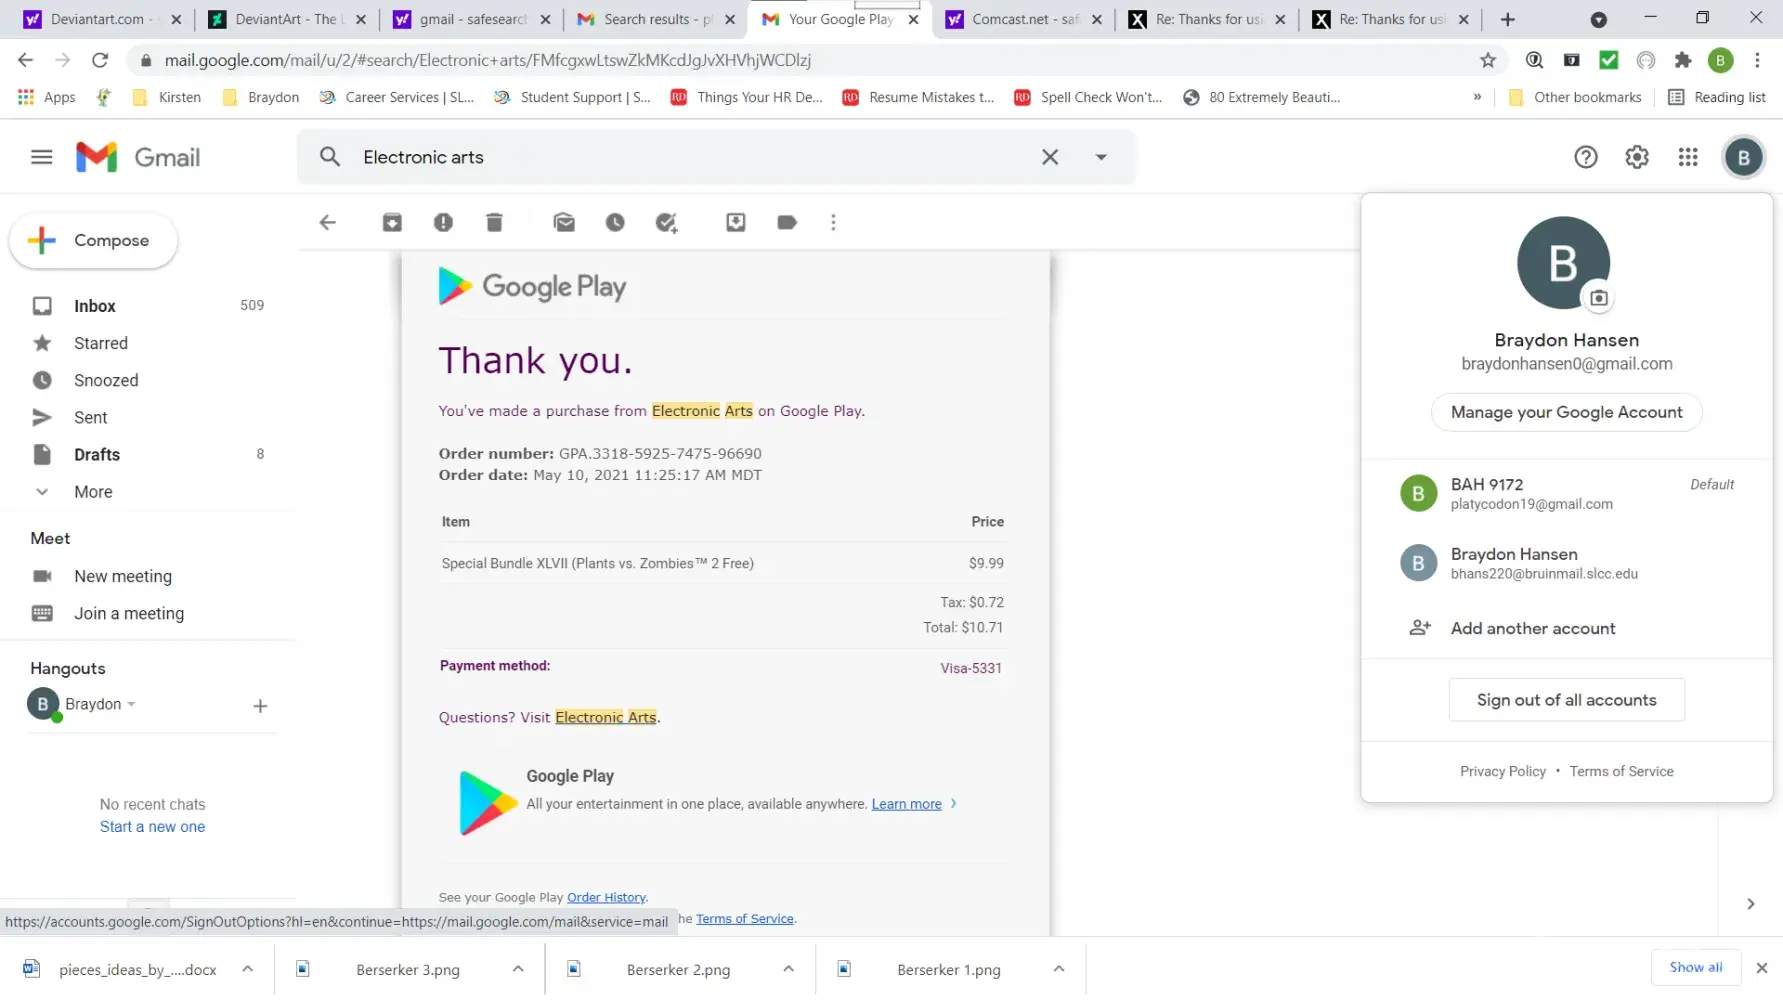This screenshot has height=1000, width=1783.
Task: Delete the email using trash icon
Action: point(494,223)
